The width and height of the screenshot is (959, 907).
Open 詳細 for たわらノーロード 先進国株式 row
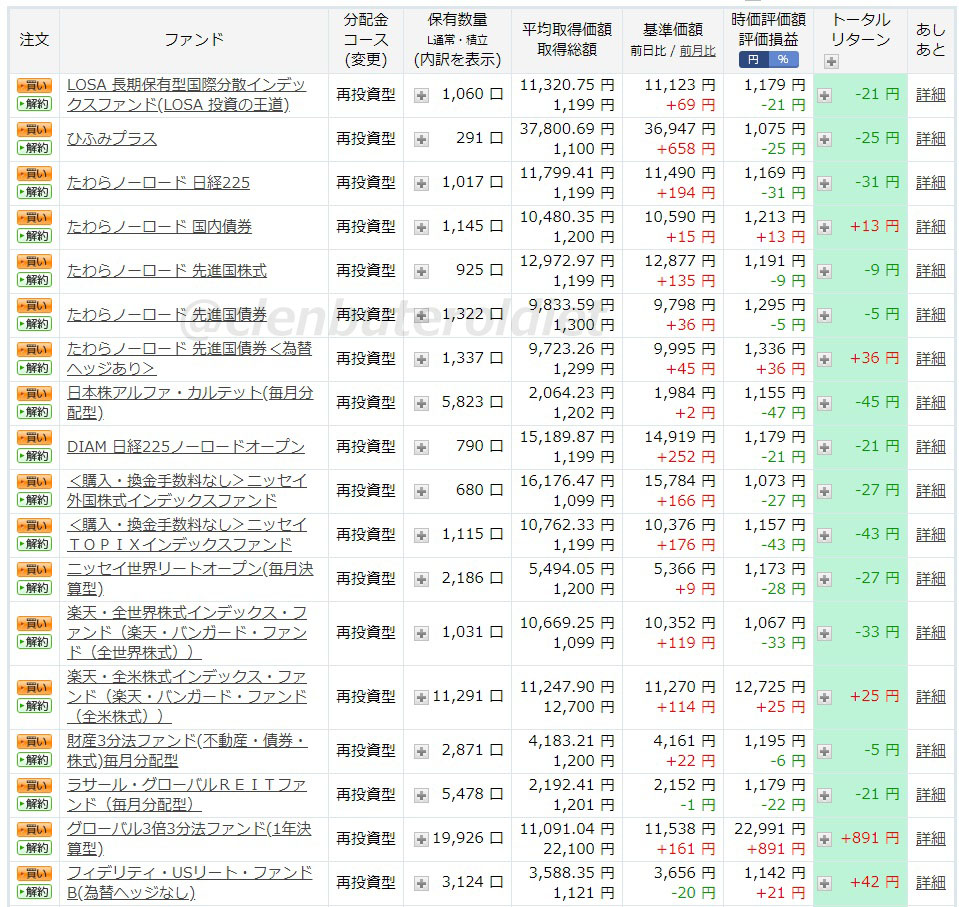[x=930, y=271]
